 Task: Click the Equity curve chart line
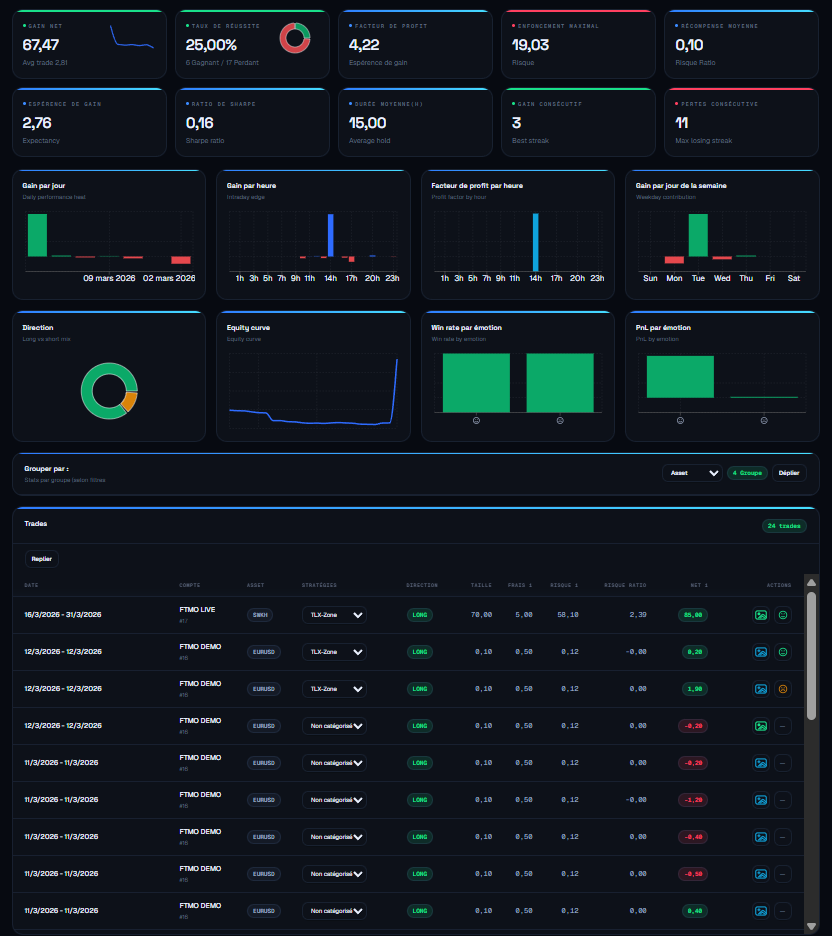(x=313, y=391)
